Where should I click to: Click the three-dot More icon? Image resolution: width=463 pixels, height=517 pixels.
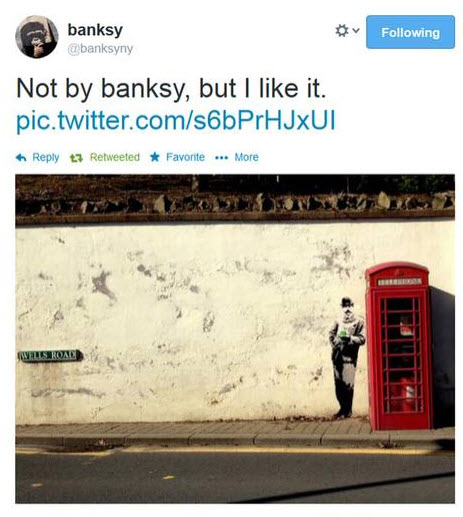tap(222, 158)
